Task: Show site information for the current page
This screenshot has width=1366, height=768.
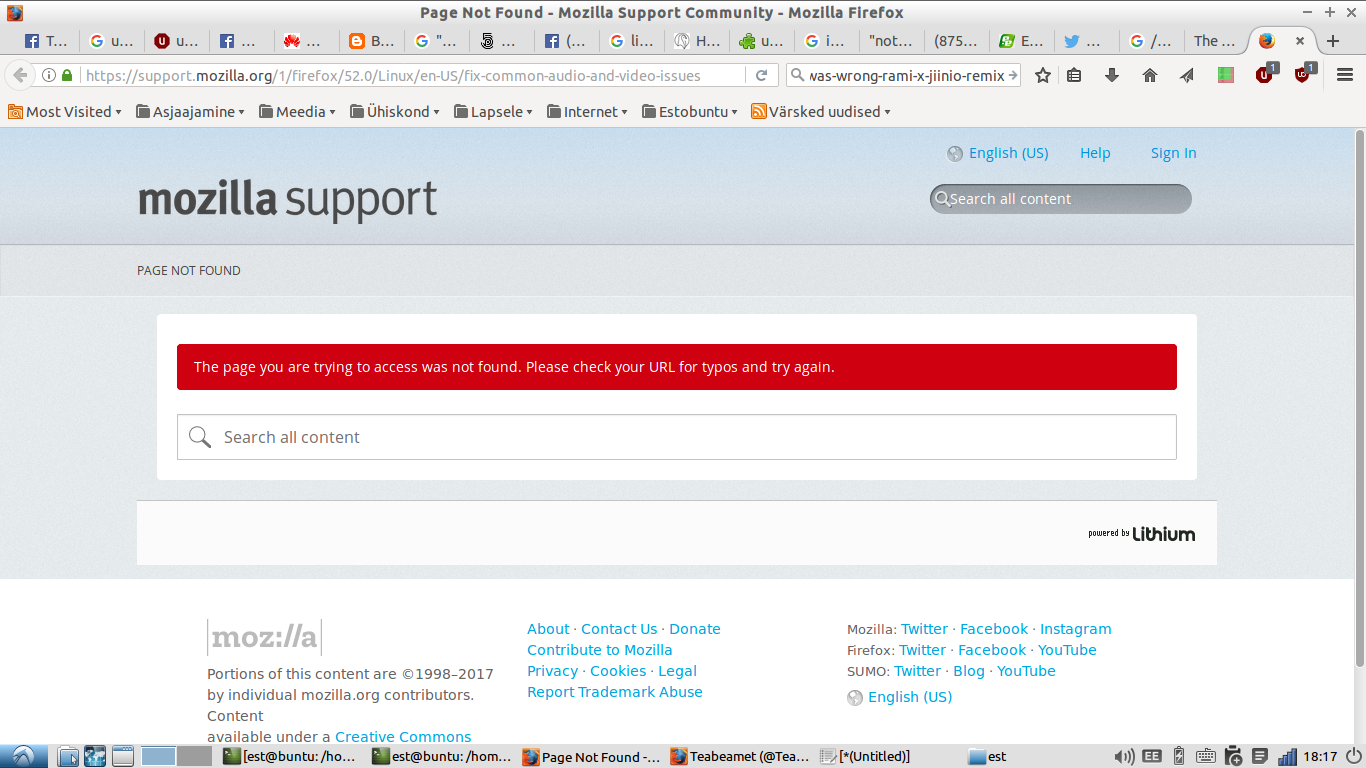Action: click(49, 75)
